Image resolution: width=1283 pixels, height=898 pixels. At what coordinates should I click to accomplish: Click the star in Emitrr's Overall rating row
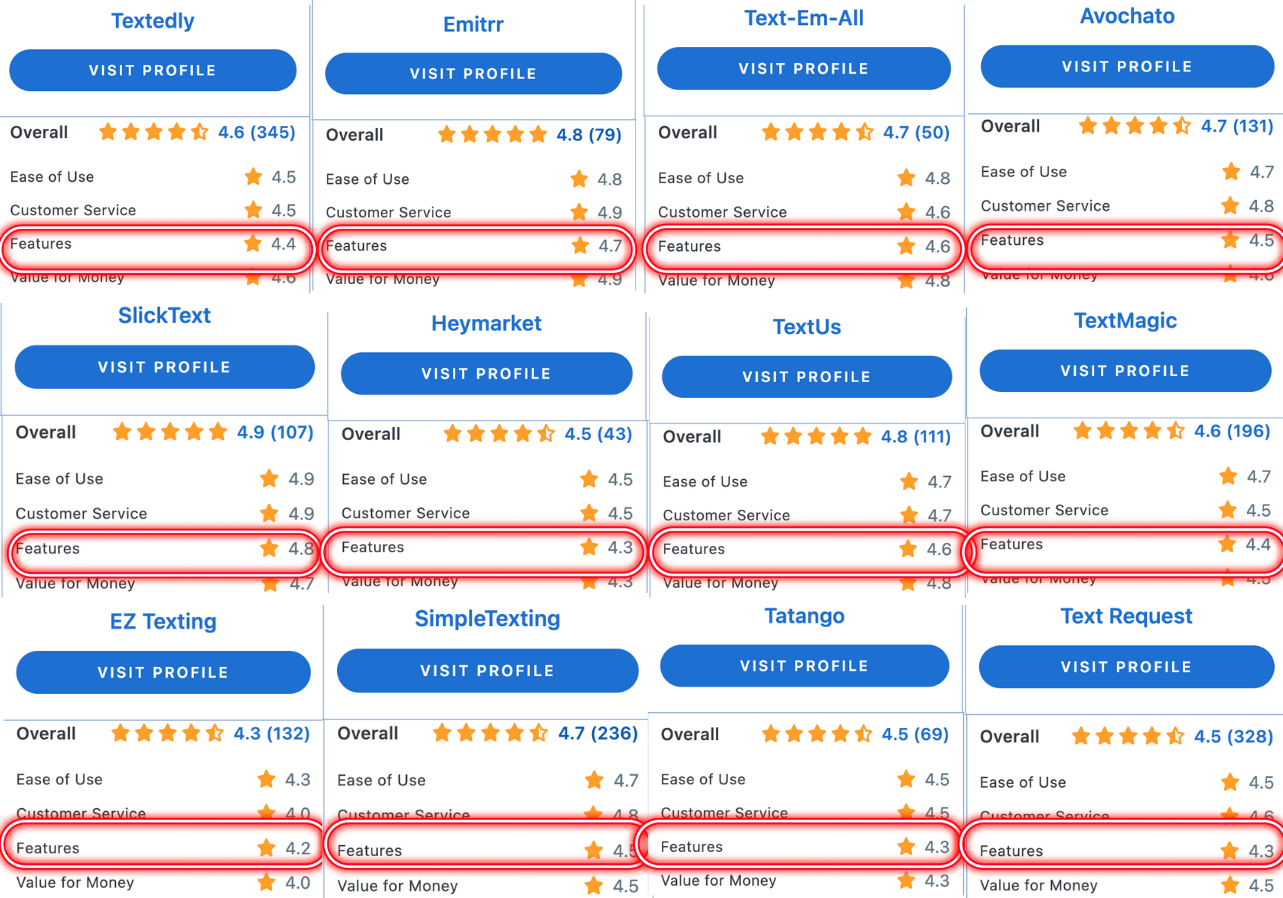(490, 134)
